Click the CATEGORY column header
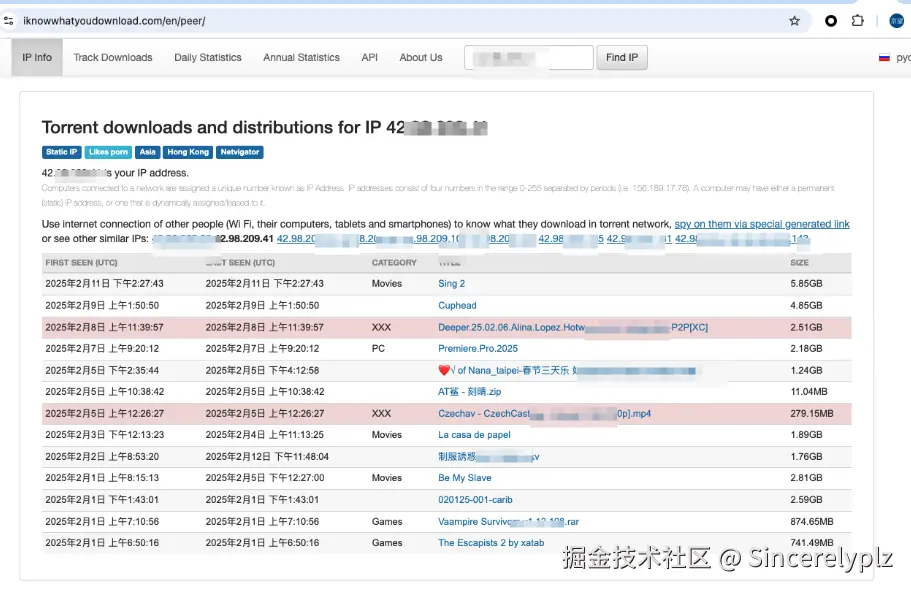 coord(394,263)
